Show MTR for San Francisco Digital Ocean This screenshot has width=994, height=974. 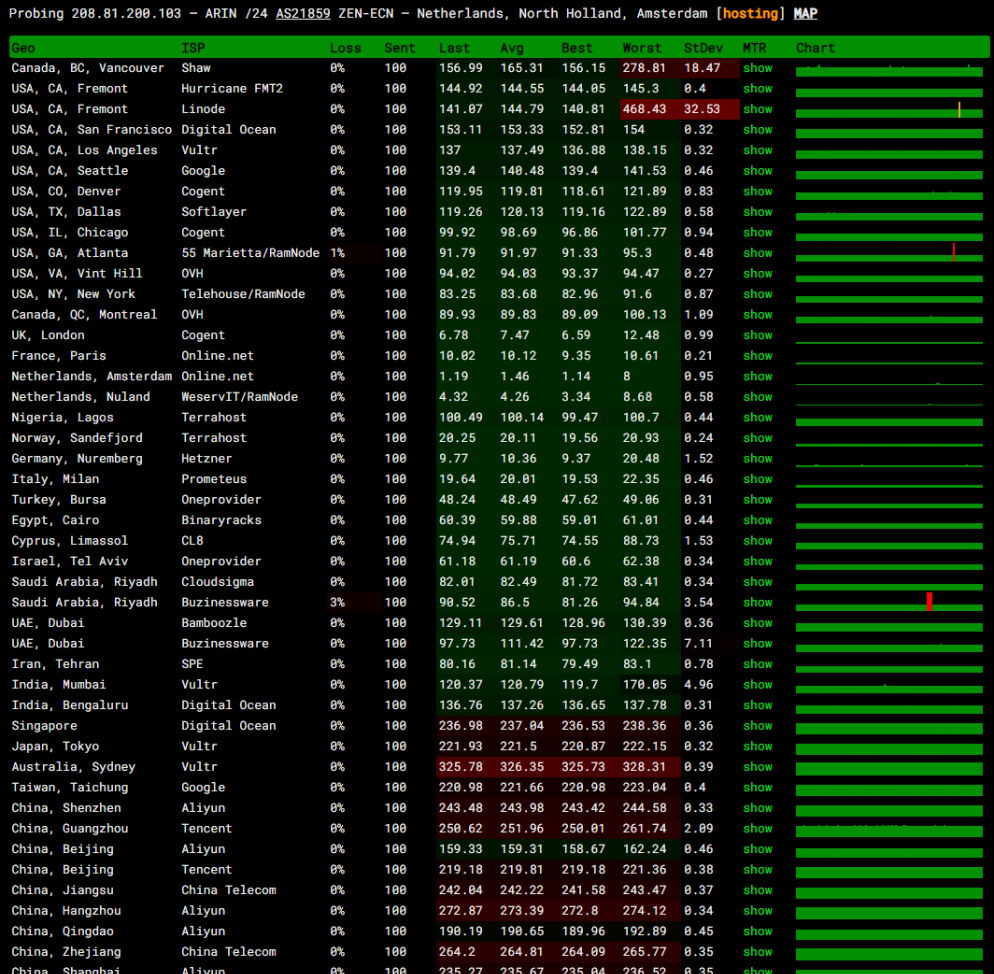(x=758, y=129)
